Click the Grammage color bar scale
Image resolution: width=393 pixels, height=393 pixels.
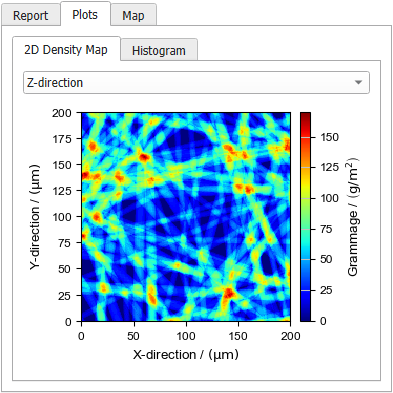(x=305, y=217)
